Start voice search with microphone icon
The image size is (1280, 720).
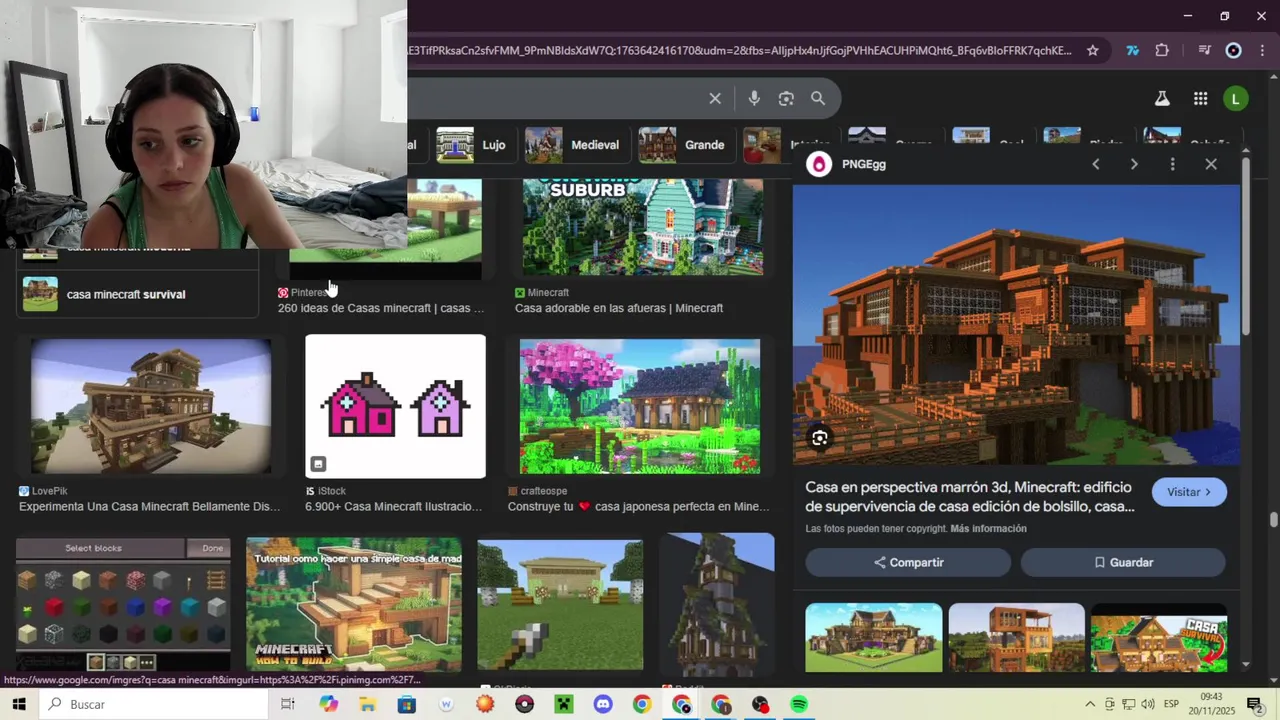pos(754,98)
